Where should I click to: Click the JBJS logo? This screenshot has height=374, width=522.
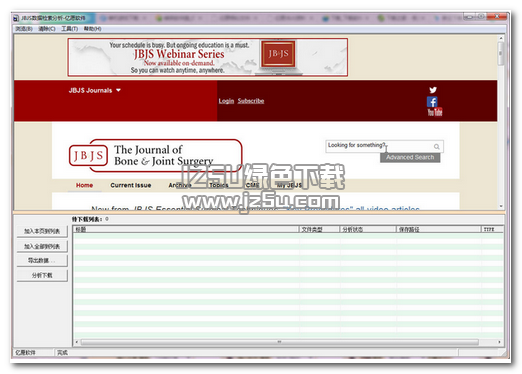155,155
